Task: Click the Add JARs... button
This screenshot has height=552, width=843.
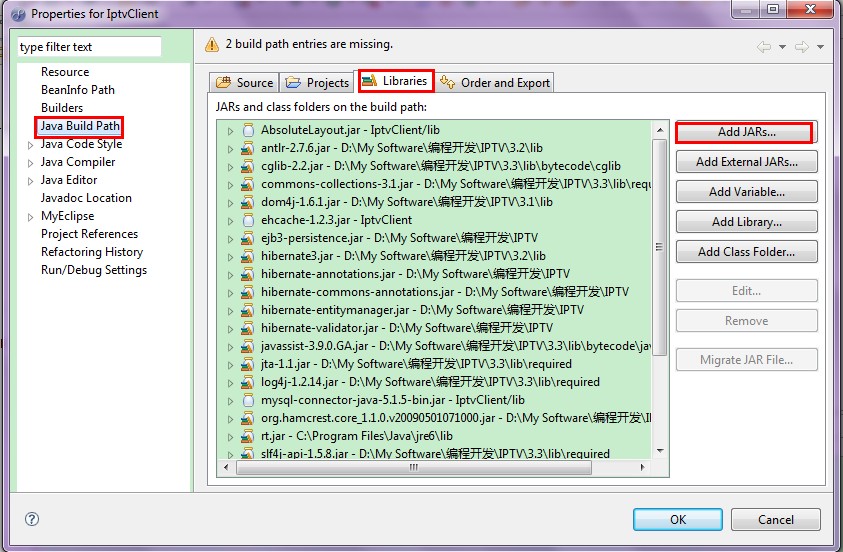Action: click(x=746, y=132)
